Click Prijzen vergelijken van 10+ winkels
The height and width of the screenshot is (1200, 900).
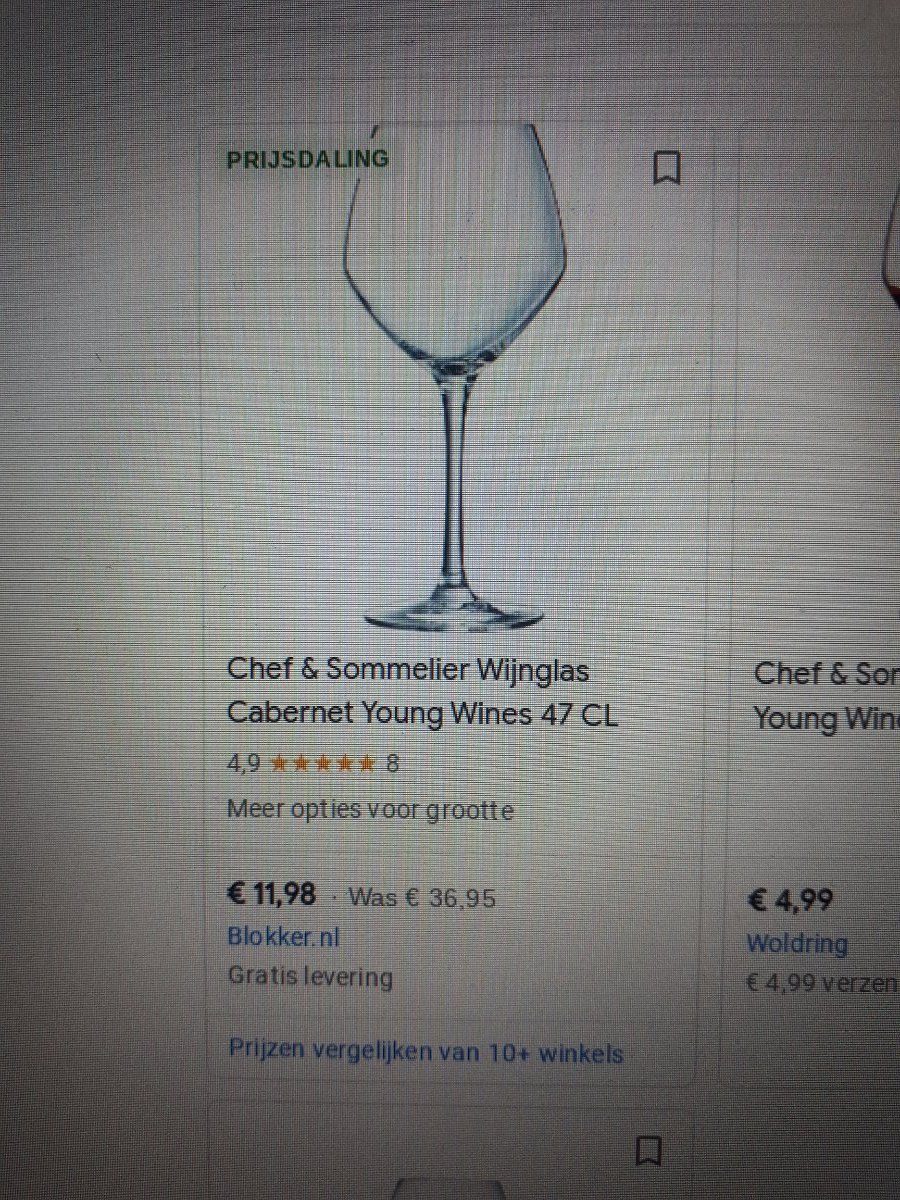pos(426,1051)
